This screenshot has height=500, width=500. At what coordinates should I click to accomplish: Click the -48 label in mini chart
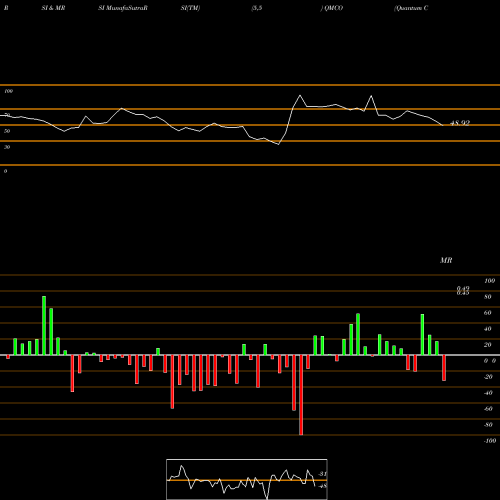coord(322,486)
